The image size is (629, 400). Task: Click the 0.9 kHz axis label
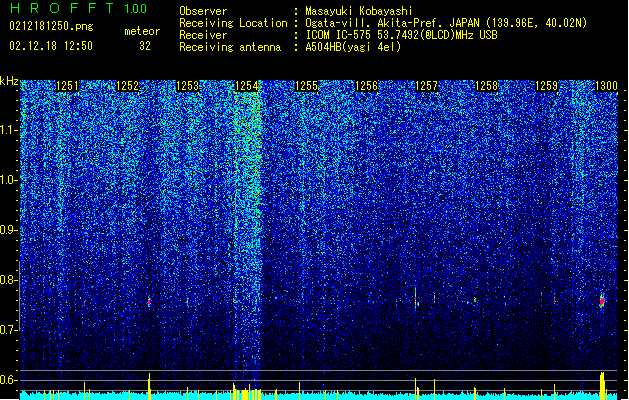pyautogui.click(x=9, y=230)
